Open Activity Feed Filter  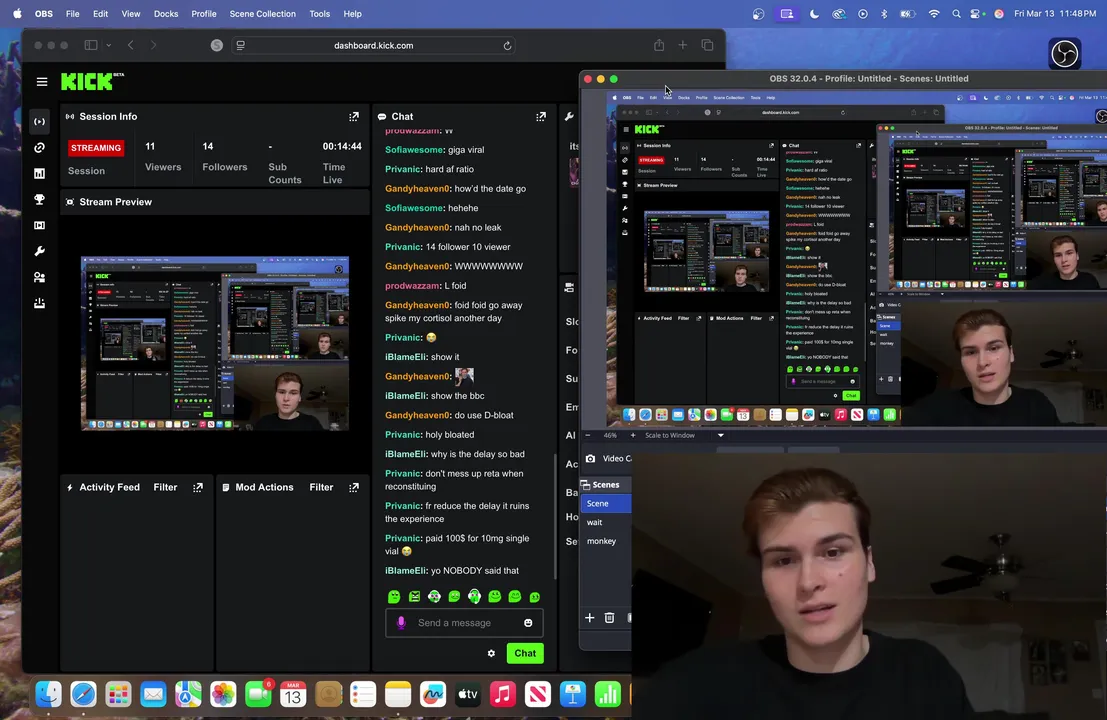165,487
